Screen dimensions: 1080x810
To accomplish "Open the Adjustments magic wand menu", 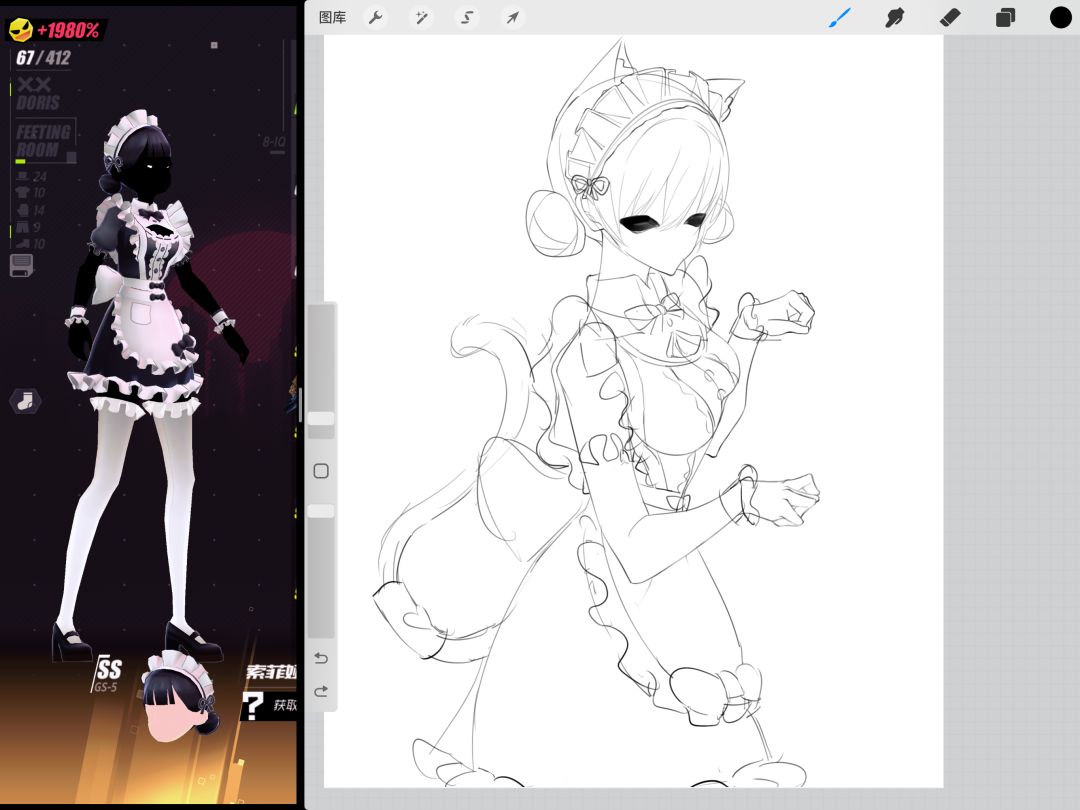I will (421, 17).
